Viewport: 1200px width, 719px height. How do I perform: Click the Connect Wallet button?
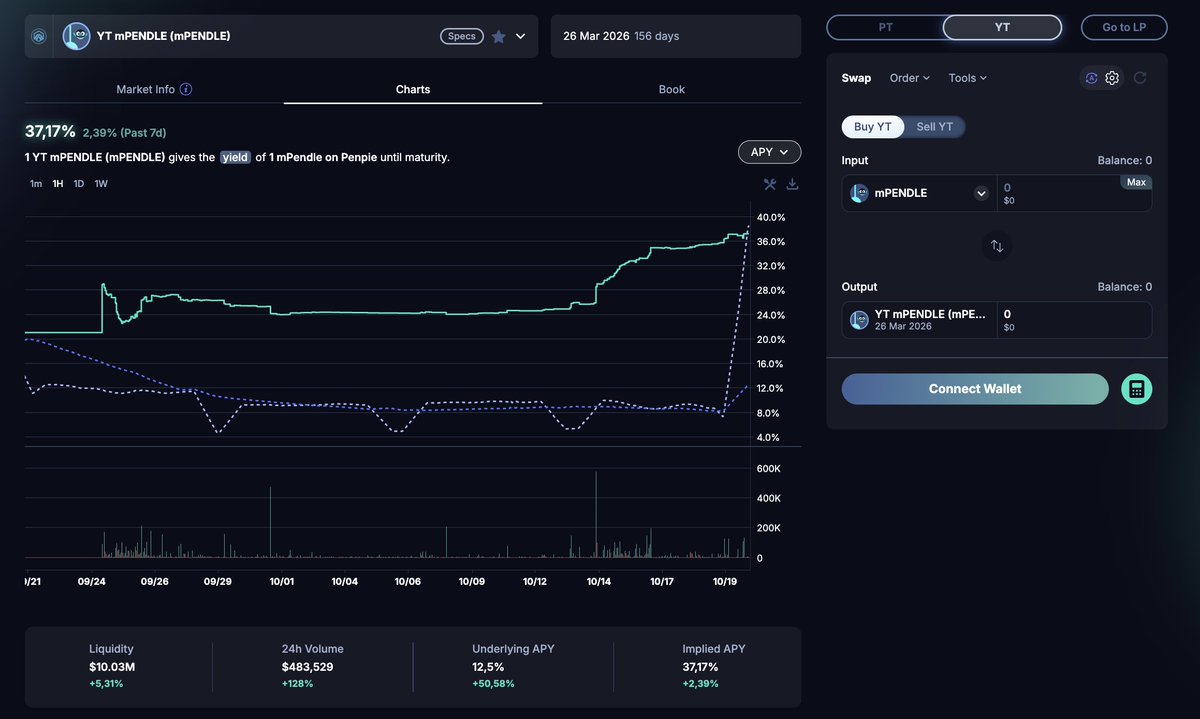975,389
